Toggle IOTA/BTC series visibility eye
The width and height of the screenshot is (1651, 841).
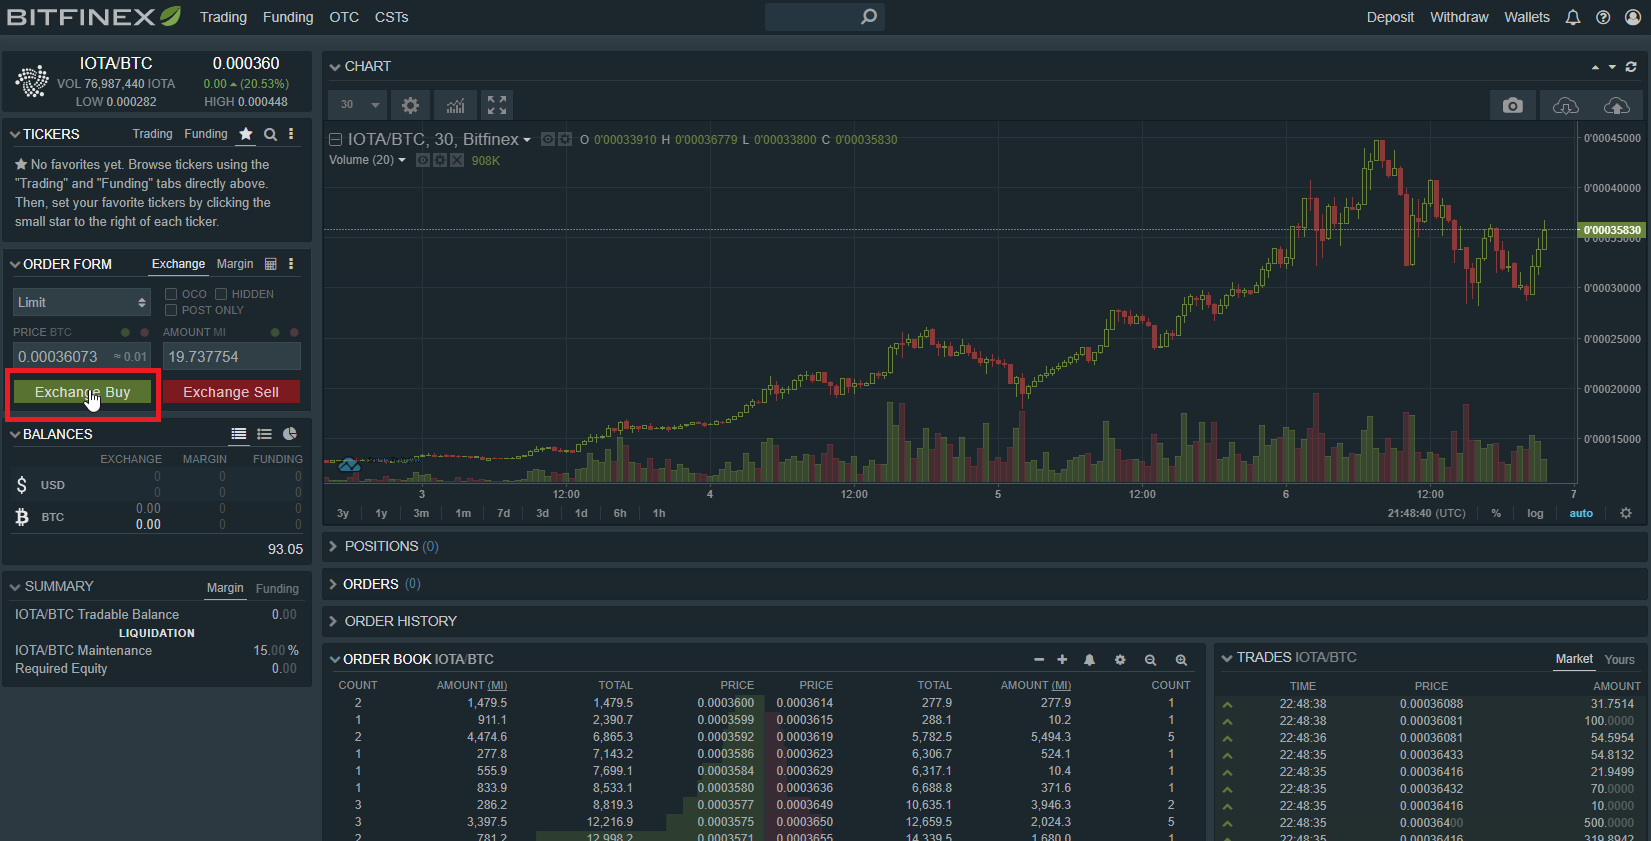coord(548,139)
